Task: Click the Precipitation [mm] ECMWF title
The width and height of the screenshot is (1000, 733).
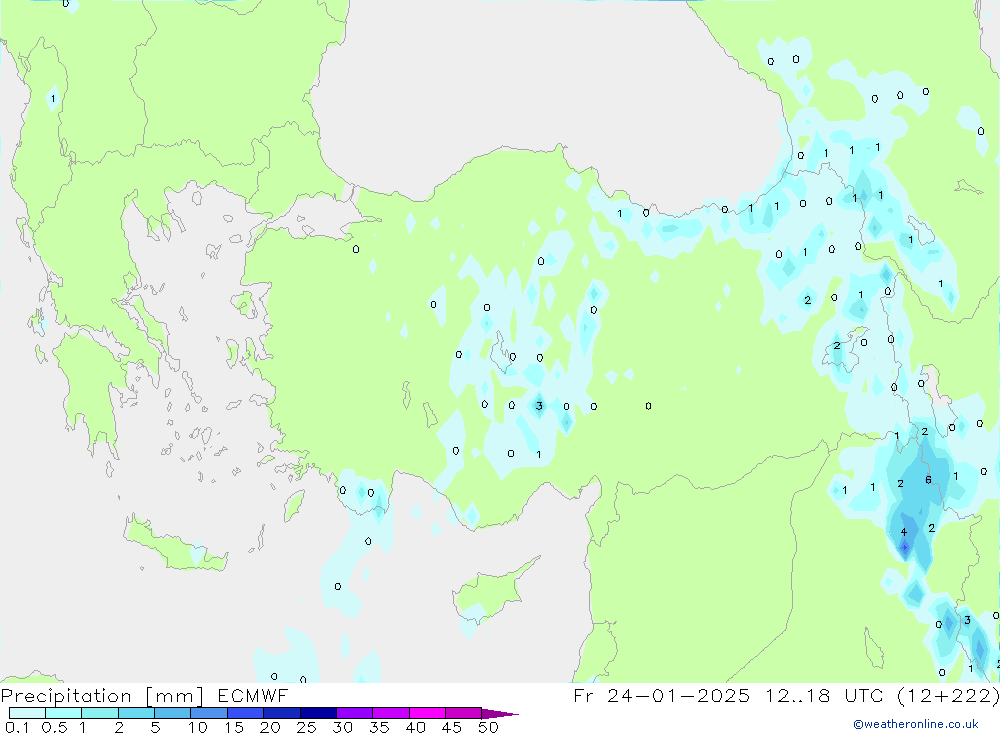Action: coord(145,696)
